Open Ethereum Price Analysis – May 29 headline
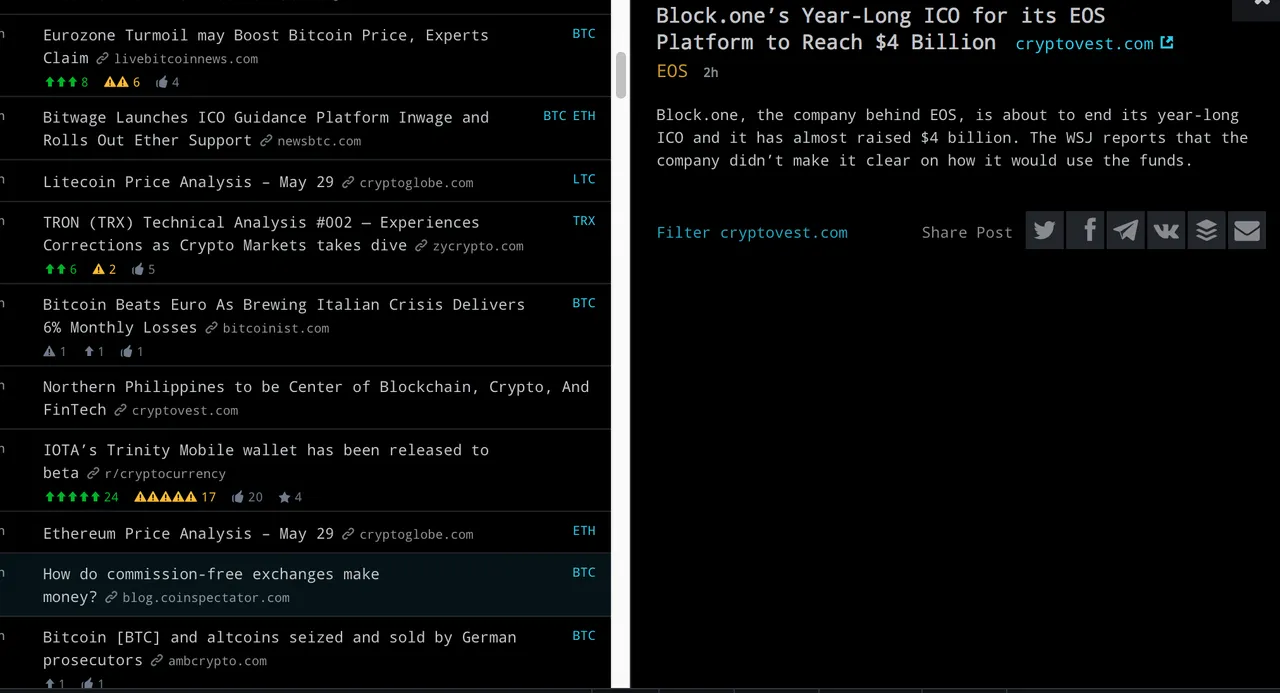Screen dimensions: 1280x693 click(188, 534)
